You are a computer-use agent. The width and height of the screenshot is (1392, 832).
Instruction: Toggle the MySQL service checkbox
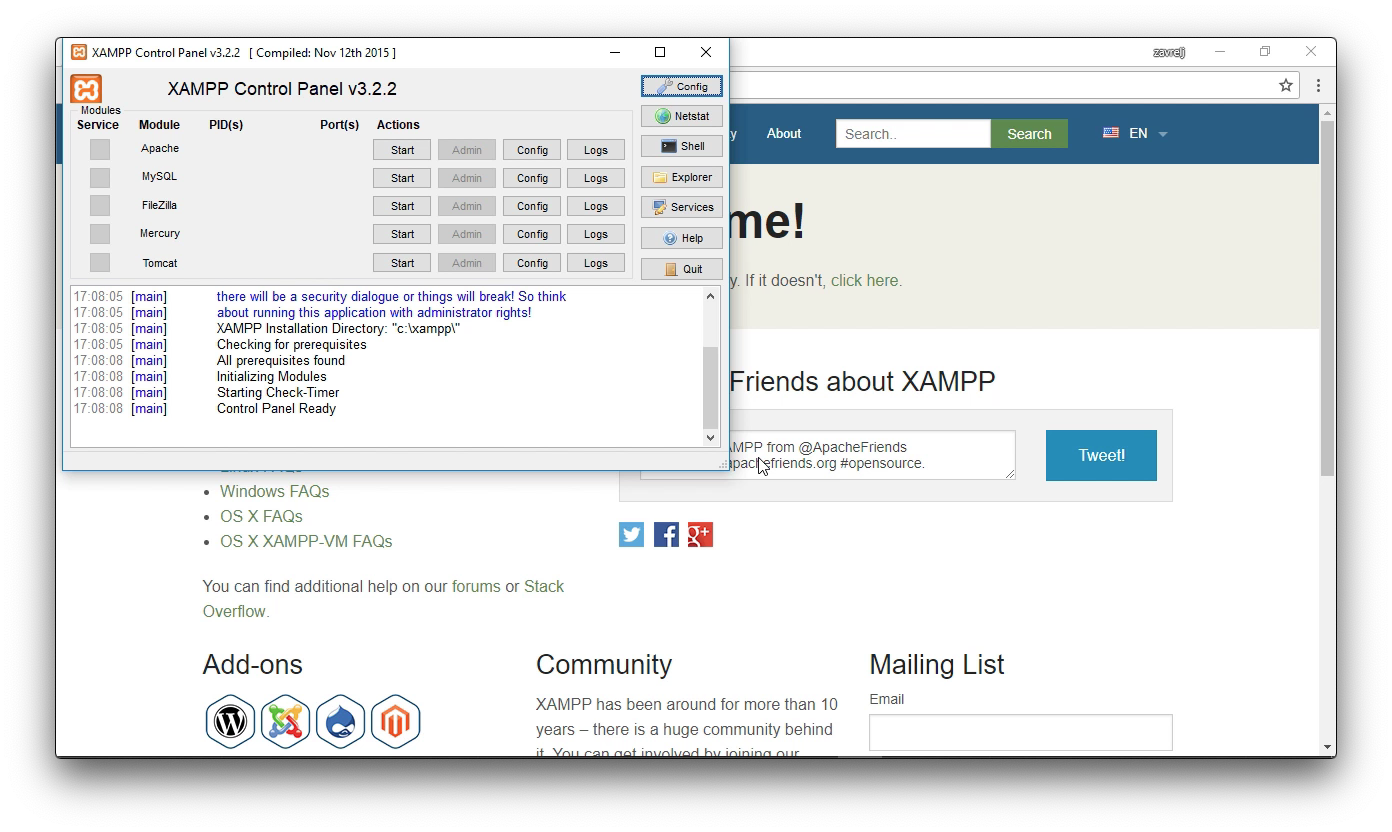tap(100, 177)
